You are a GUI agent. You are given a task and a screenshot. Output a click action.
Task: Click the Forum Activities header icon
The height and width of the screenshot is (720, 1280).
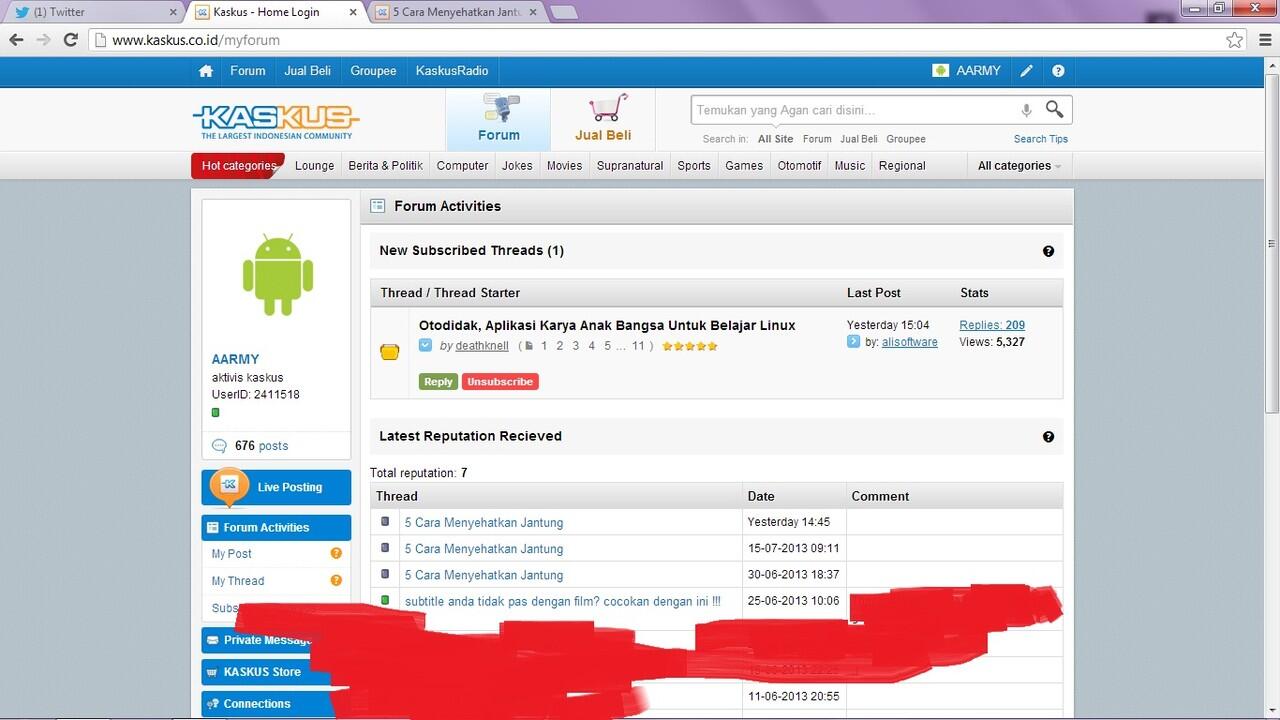pyautogui.click(x=377, y=206)
